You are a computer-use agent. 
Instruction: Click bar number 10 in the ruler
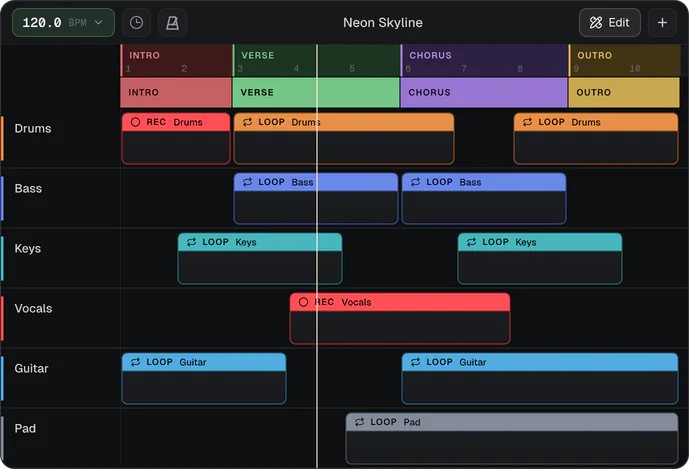(x=635, y=69)
